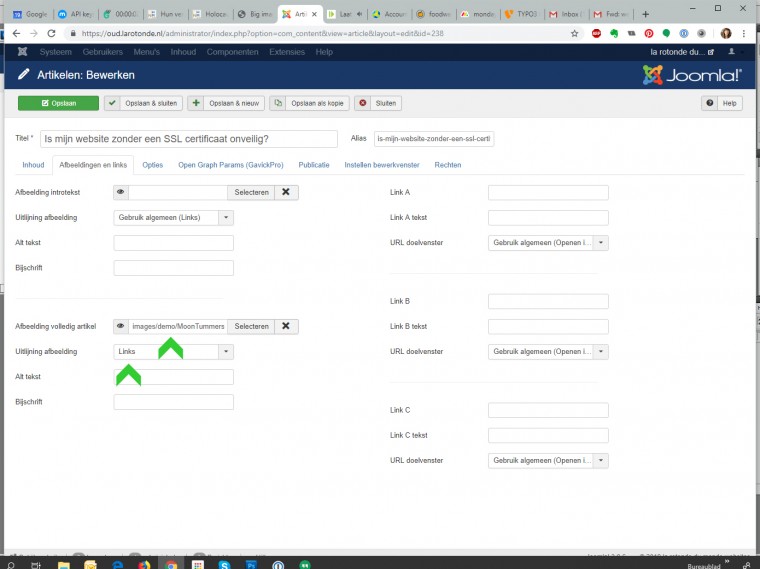Viewport: 760px width, 569px height.
Task: Open Microsoft Edge from the Windows taskbar
Action: [119, 563]
